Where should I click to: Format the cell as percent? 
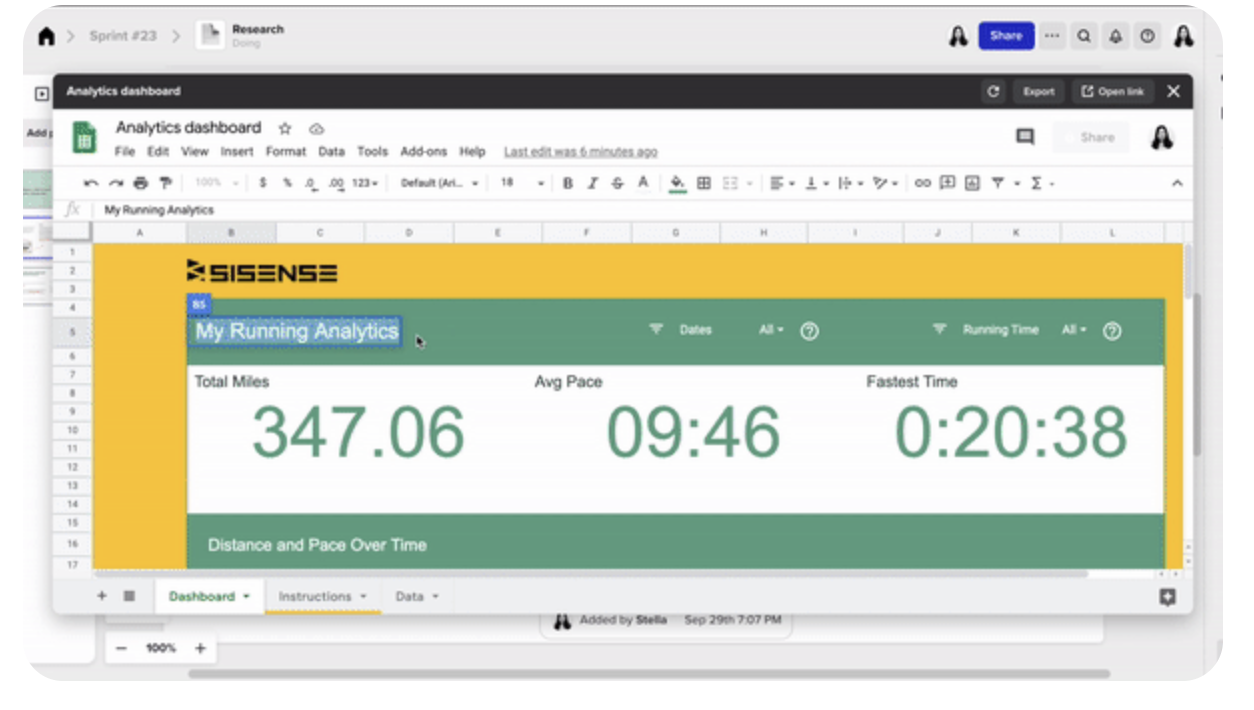pos(287,183)
